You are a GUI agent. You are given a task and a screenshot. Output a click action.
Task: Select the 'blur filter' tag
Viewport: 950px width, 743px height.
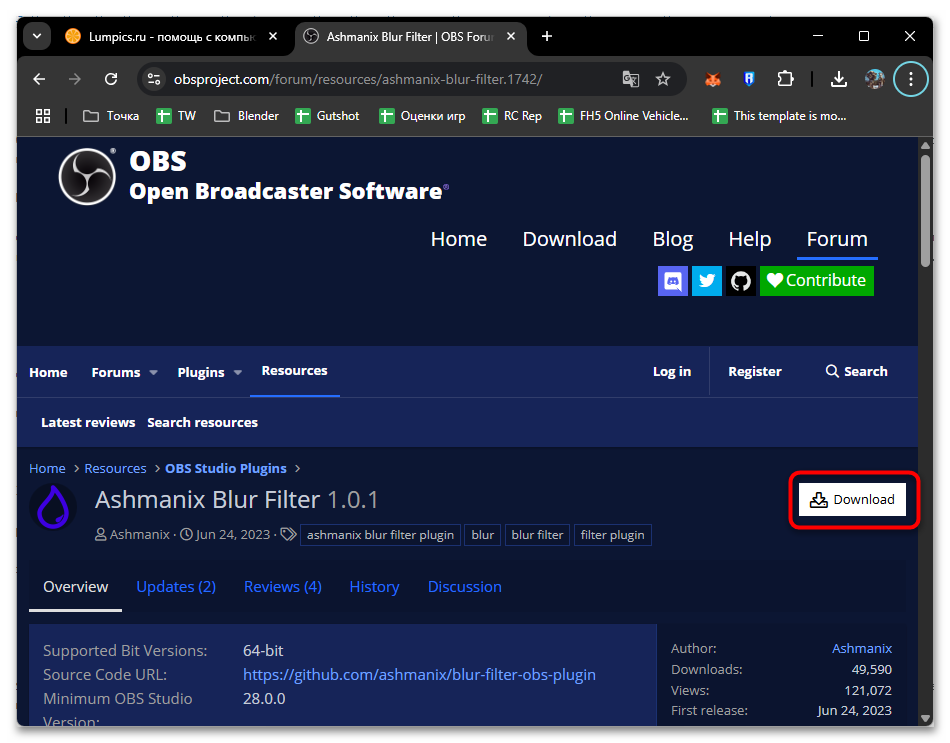[x=537, y=535]
